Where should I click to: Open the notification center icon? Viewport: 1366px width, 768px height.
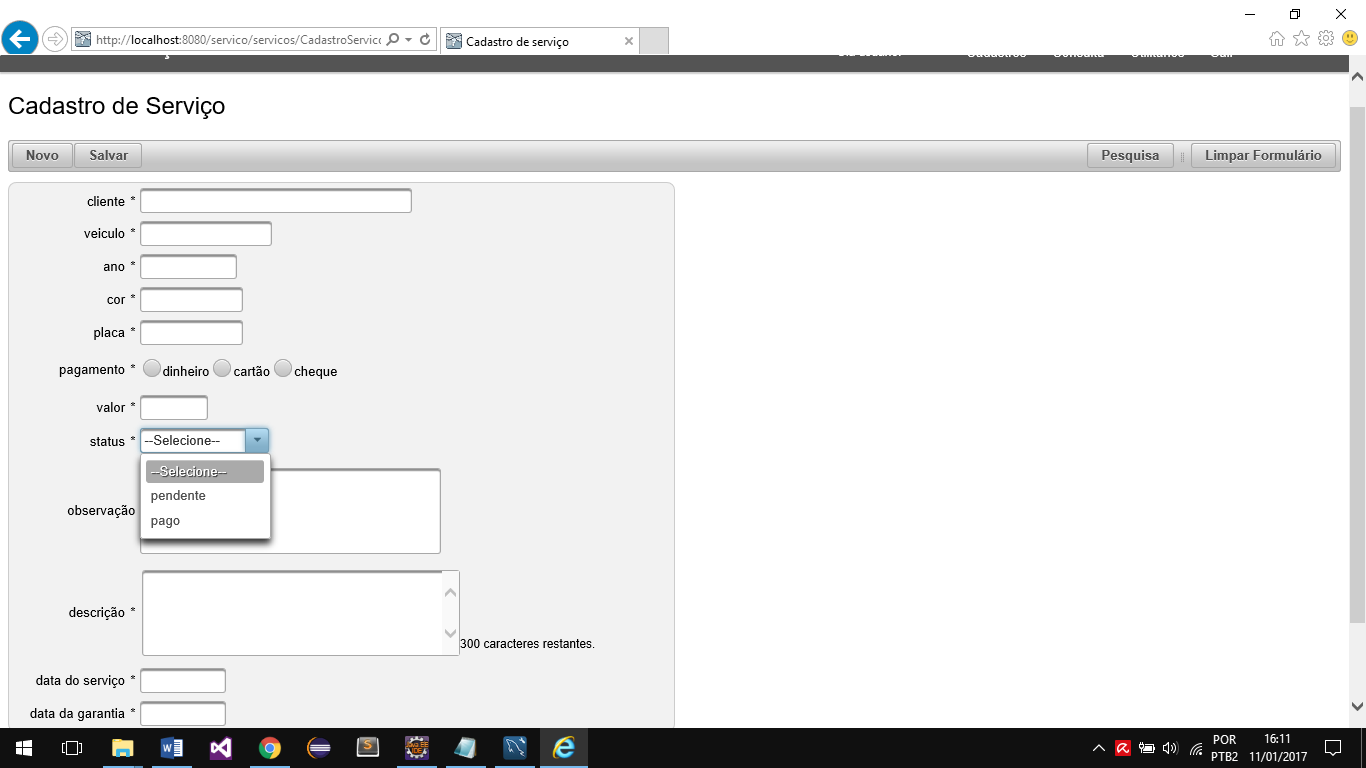coord(1333,748)
